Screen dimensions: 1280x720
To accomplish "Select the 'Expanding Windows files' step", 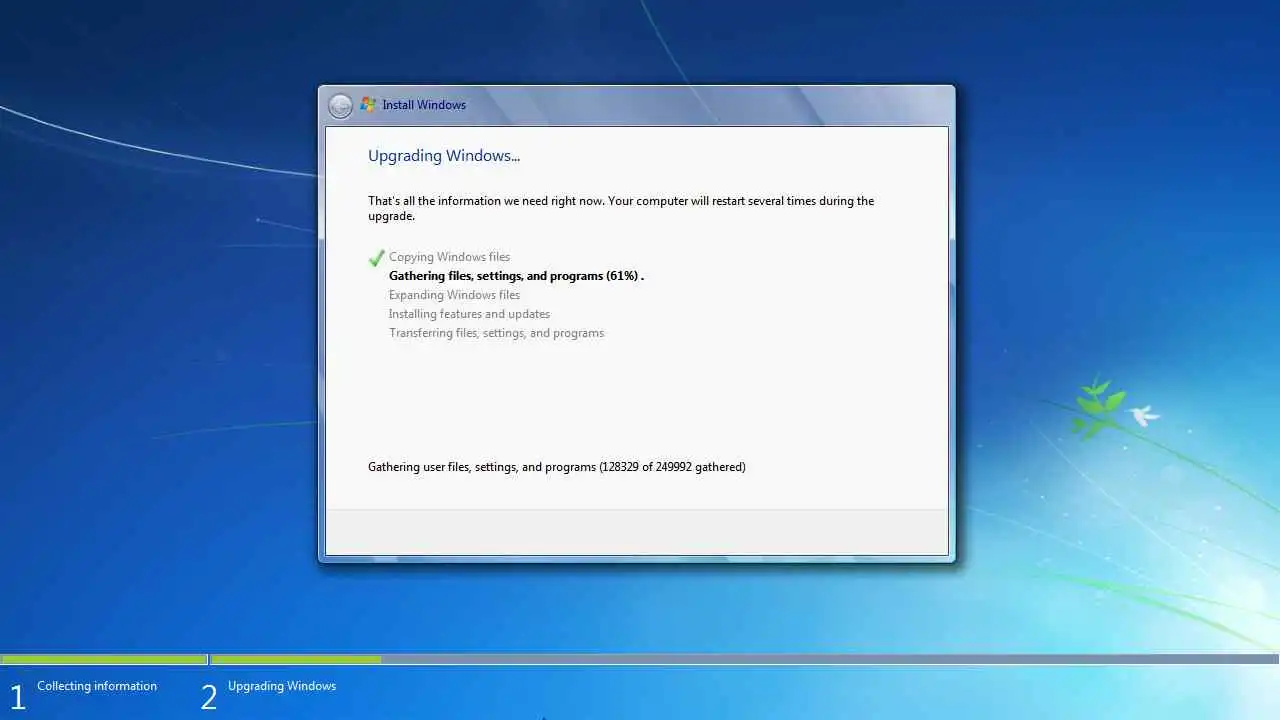I will click(454, 295).
